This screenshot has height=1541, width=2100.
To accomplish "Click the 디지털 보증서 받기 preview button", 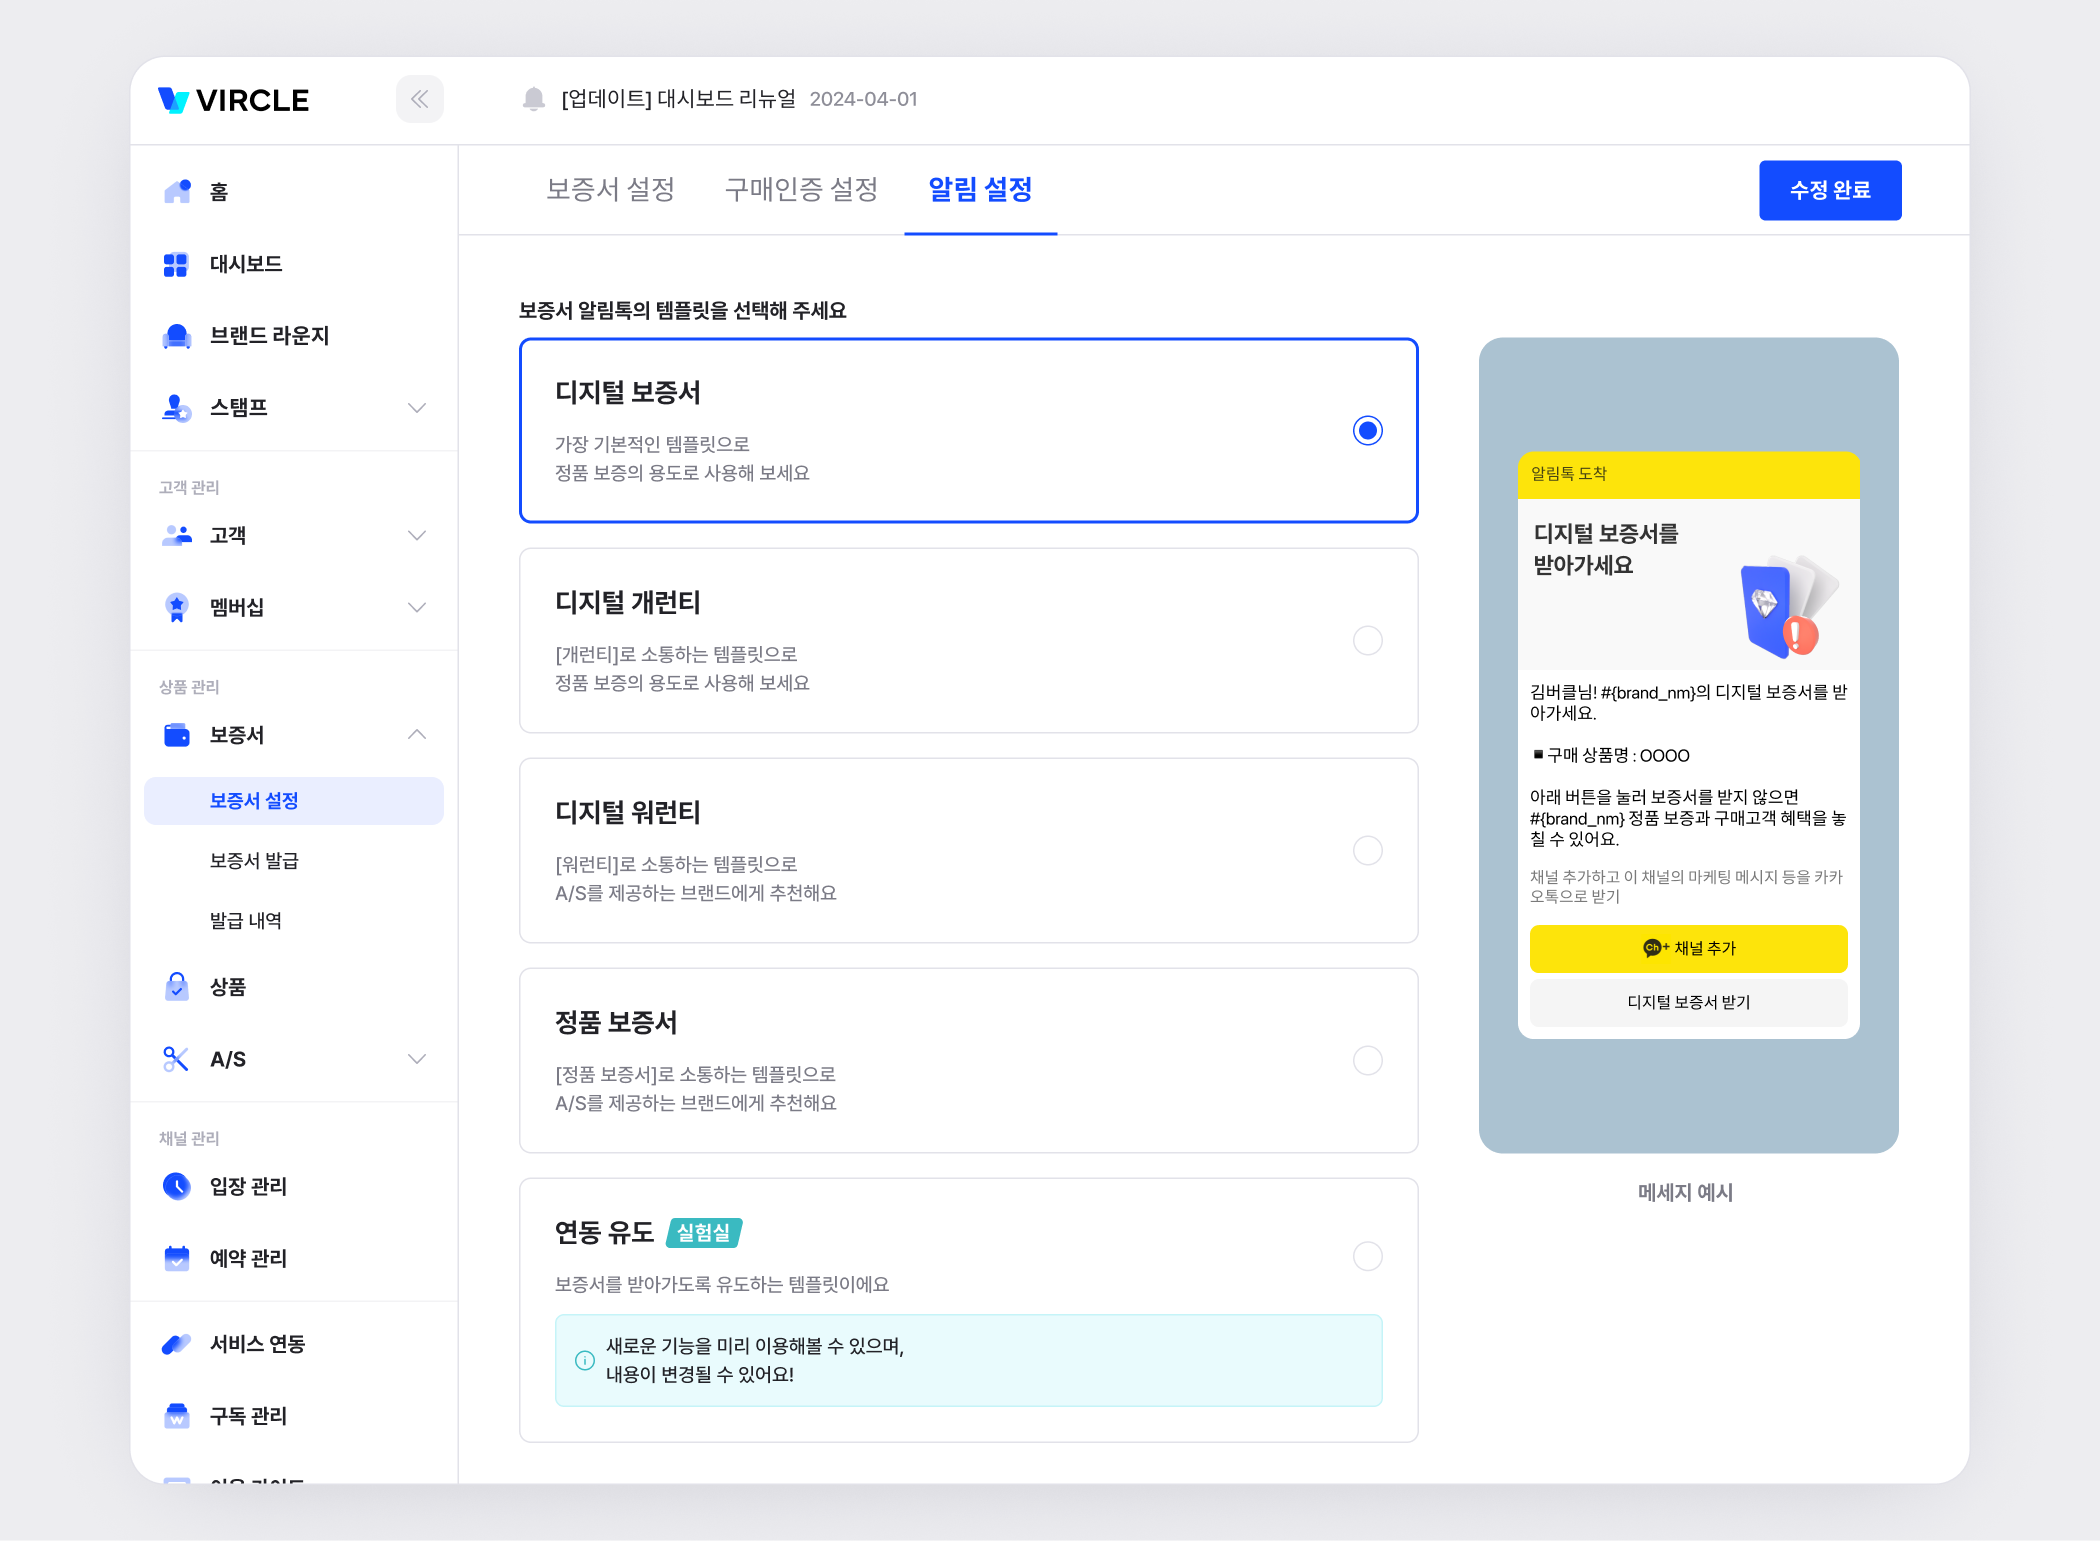I will pos(1688,1002).
